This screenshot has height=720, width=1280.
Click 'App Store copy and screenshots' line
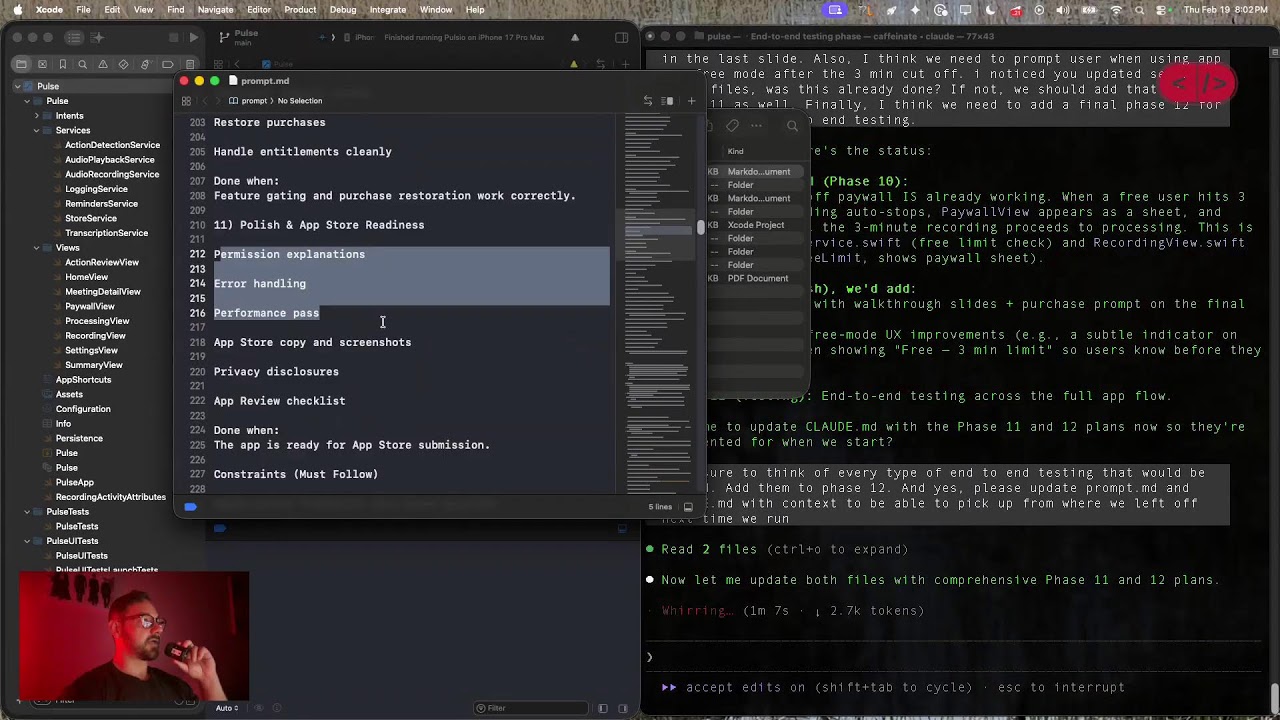point(312,342)
